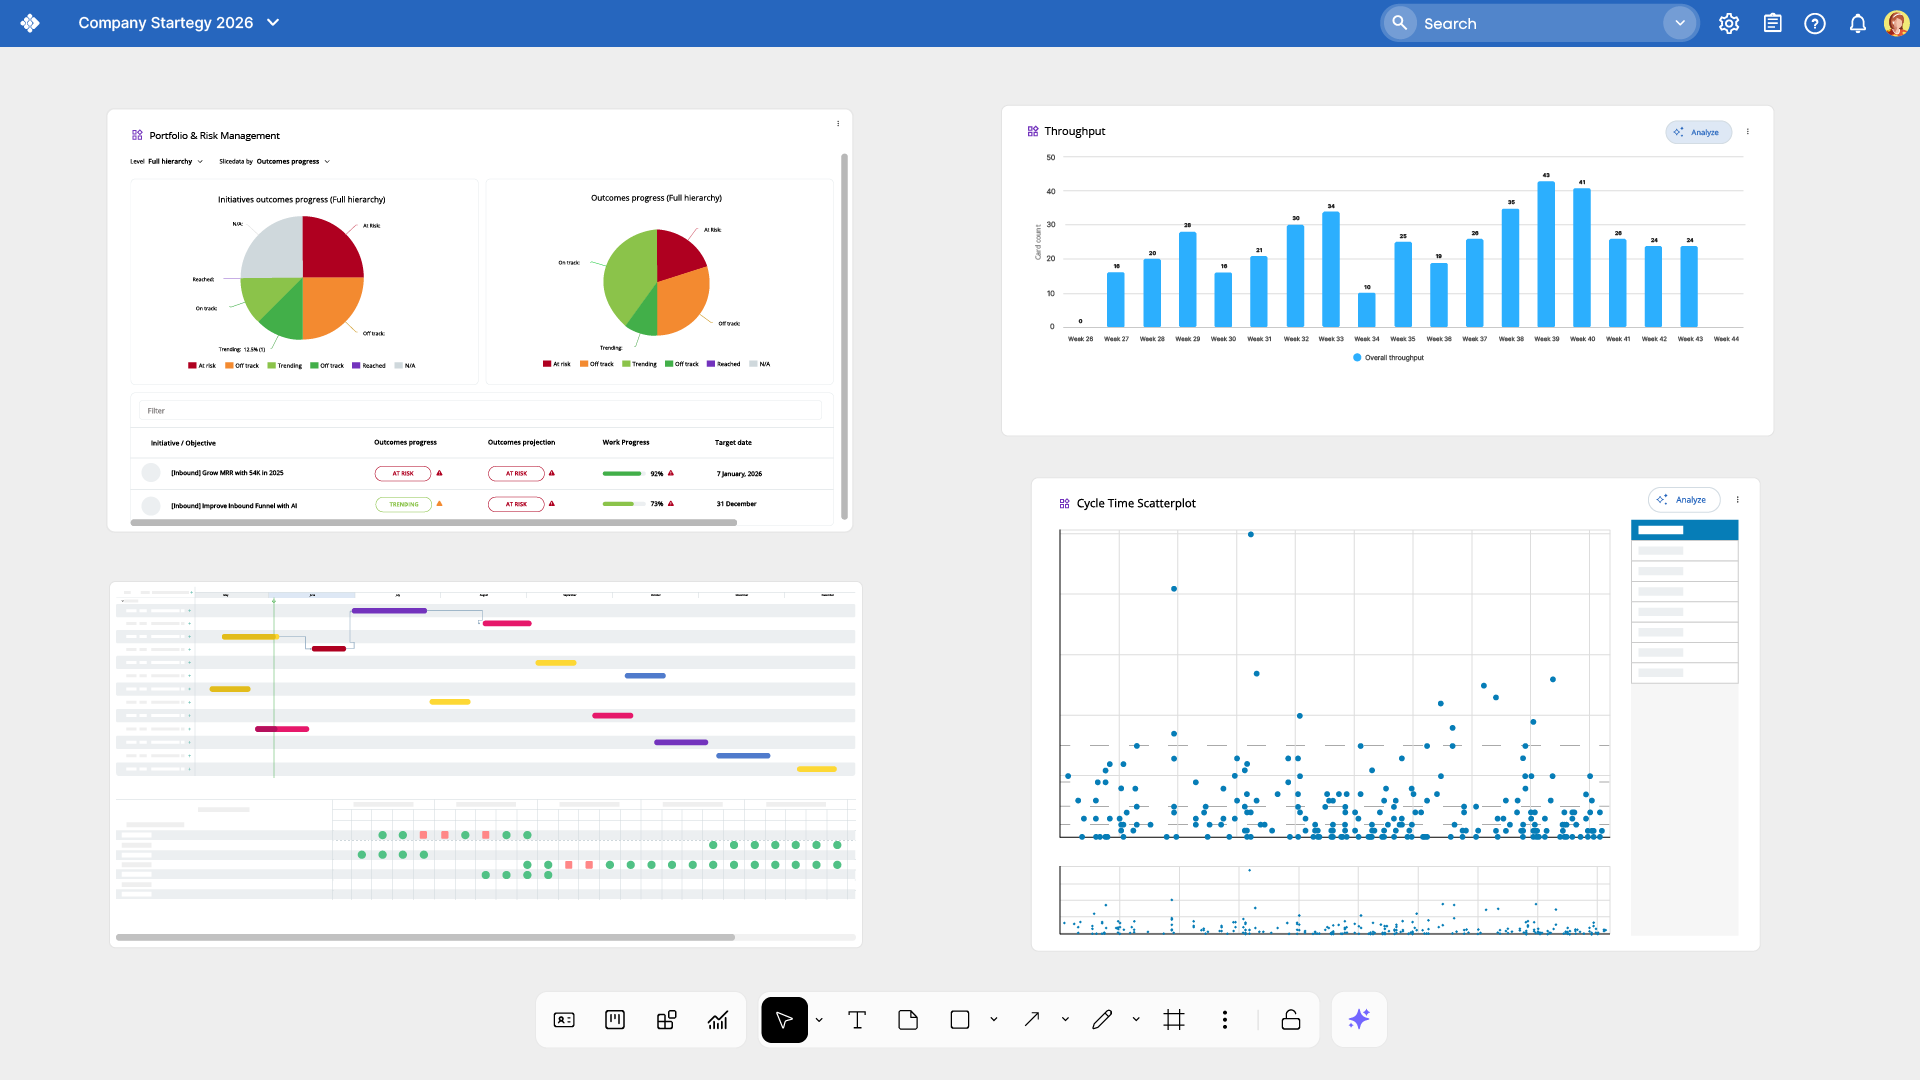Toggle At risk legend in Initiatives pie
The image size is (1920, 1080).
202,366
